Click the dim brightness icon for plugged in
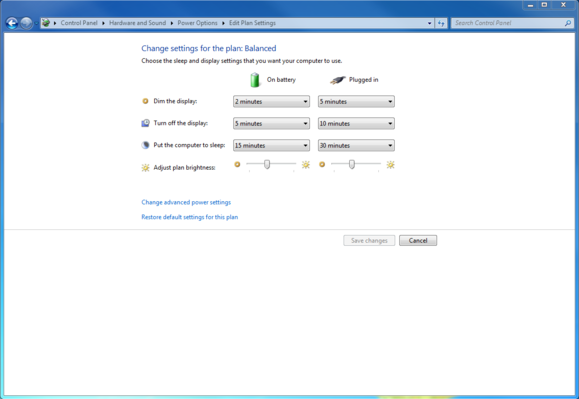 [322, 164]
